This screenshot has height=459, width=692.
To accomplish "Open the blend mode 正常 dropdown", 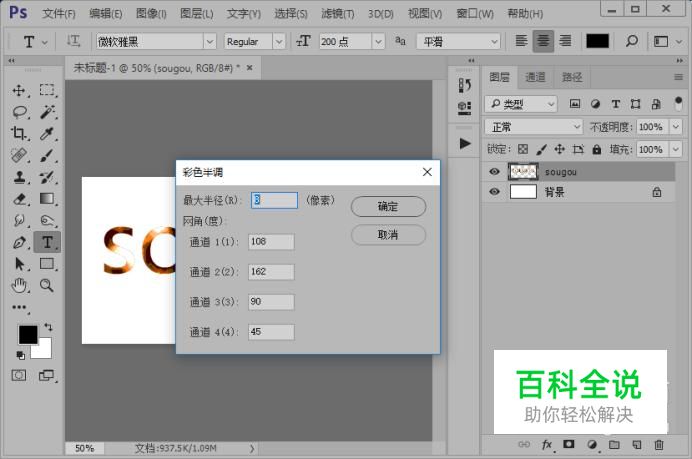I will (x=534, y=127).
